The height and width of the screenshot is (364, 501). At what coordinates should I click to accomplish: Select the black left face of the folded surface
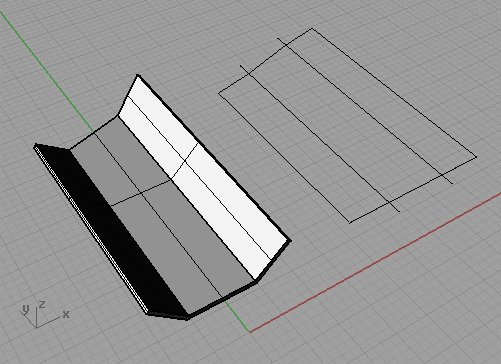pos(110,230)
